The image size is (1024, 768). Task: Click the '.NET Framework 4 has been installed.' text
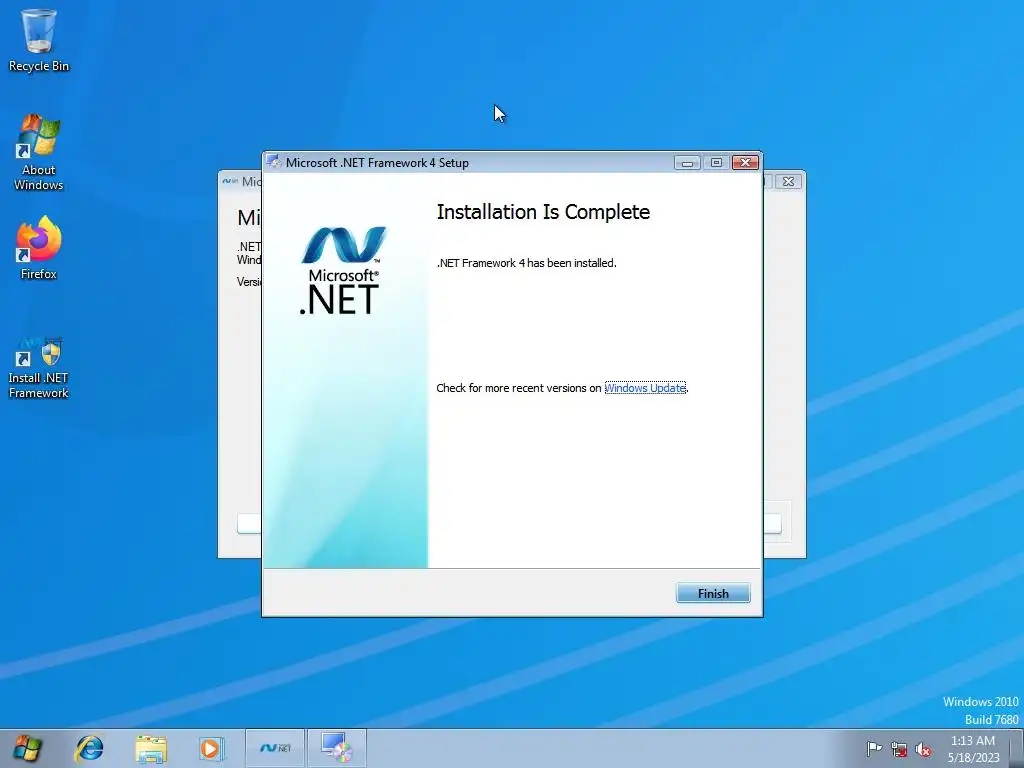coord(526,263)
